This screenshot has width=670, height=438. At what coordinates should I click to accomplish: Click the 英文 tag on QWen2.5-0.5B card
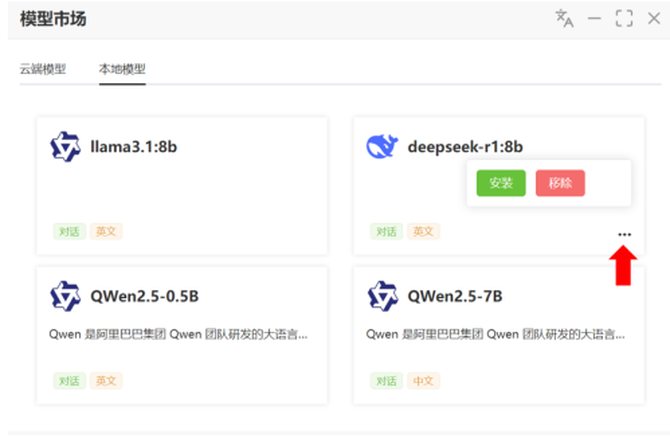[106, 381]
